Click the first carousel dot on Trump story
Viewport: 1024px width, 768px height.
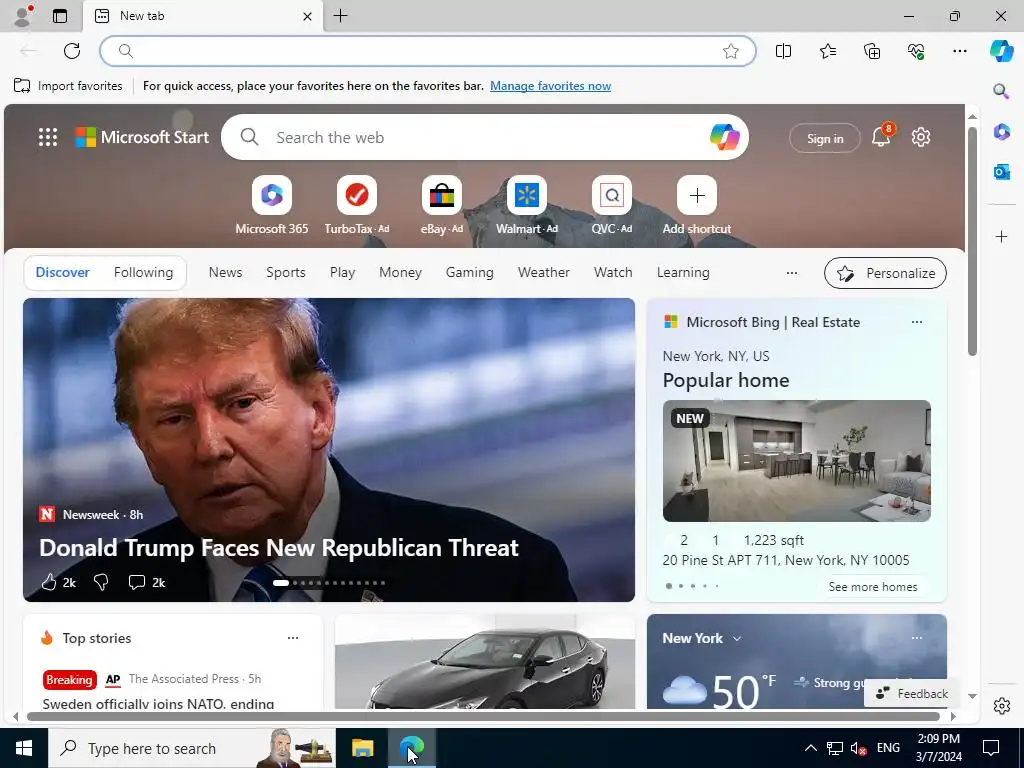click(281, 583)
